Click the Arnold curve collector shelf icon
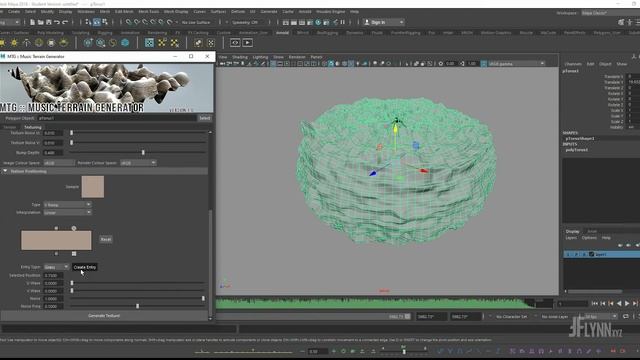Image resolution: width=640 pixels, height=360 pixels. tap(88, 42)
